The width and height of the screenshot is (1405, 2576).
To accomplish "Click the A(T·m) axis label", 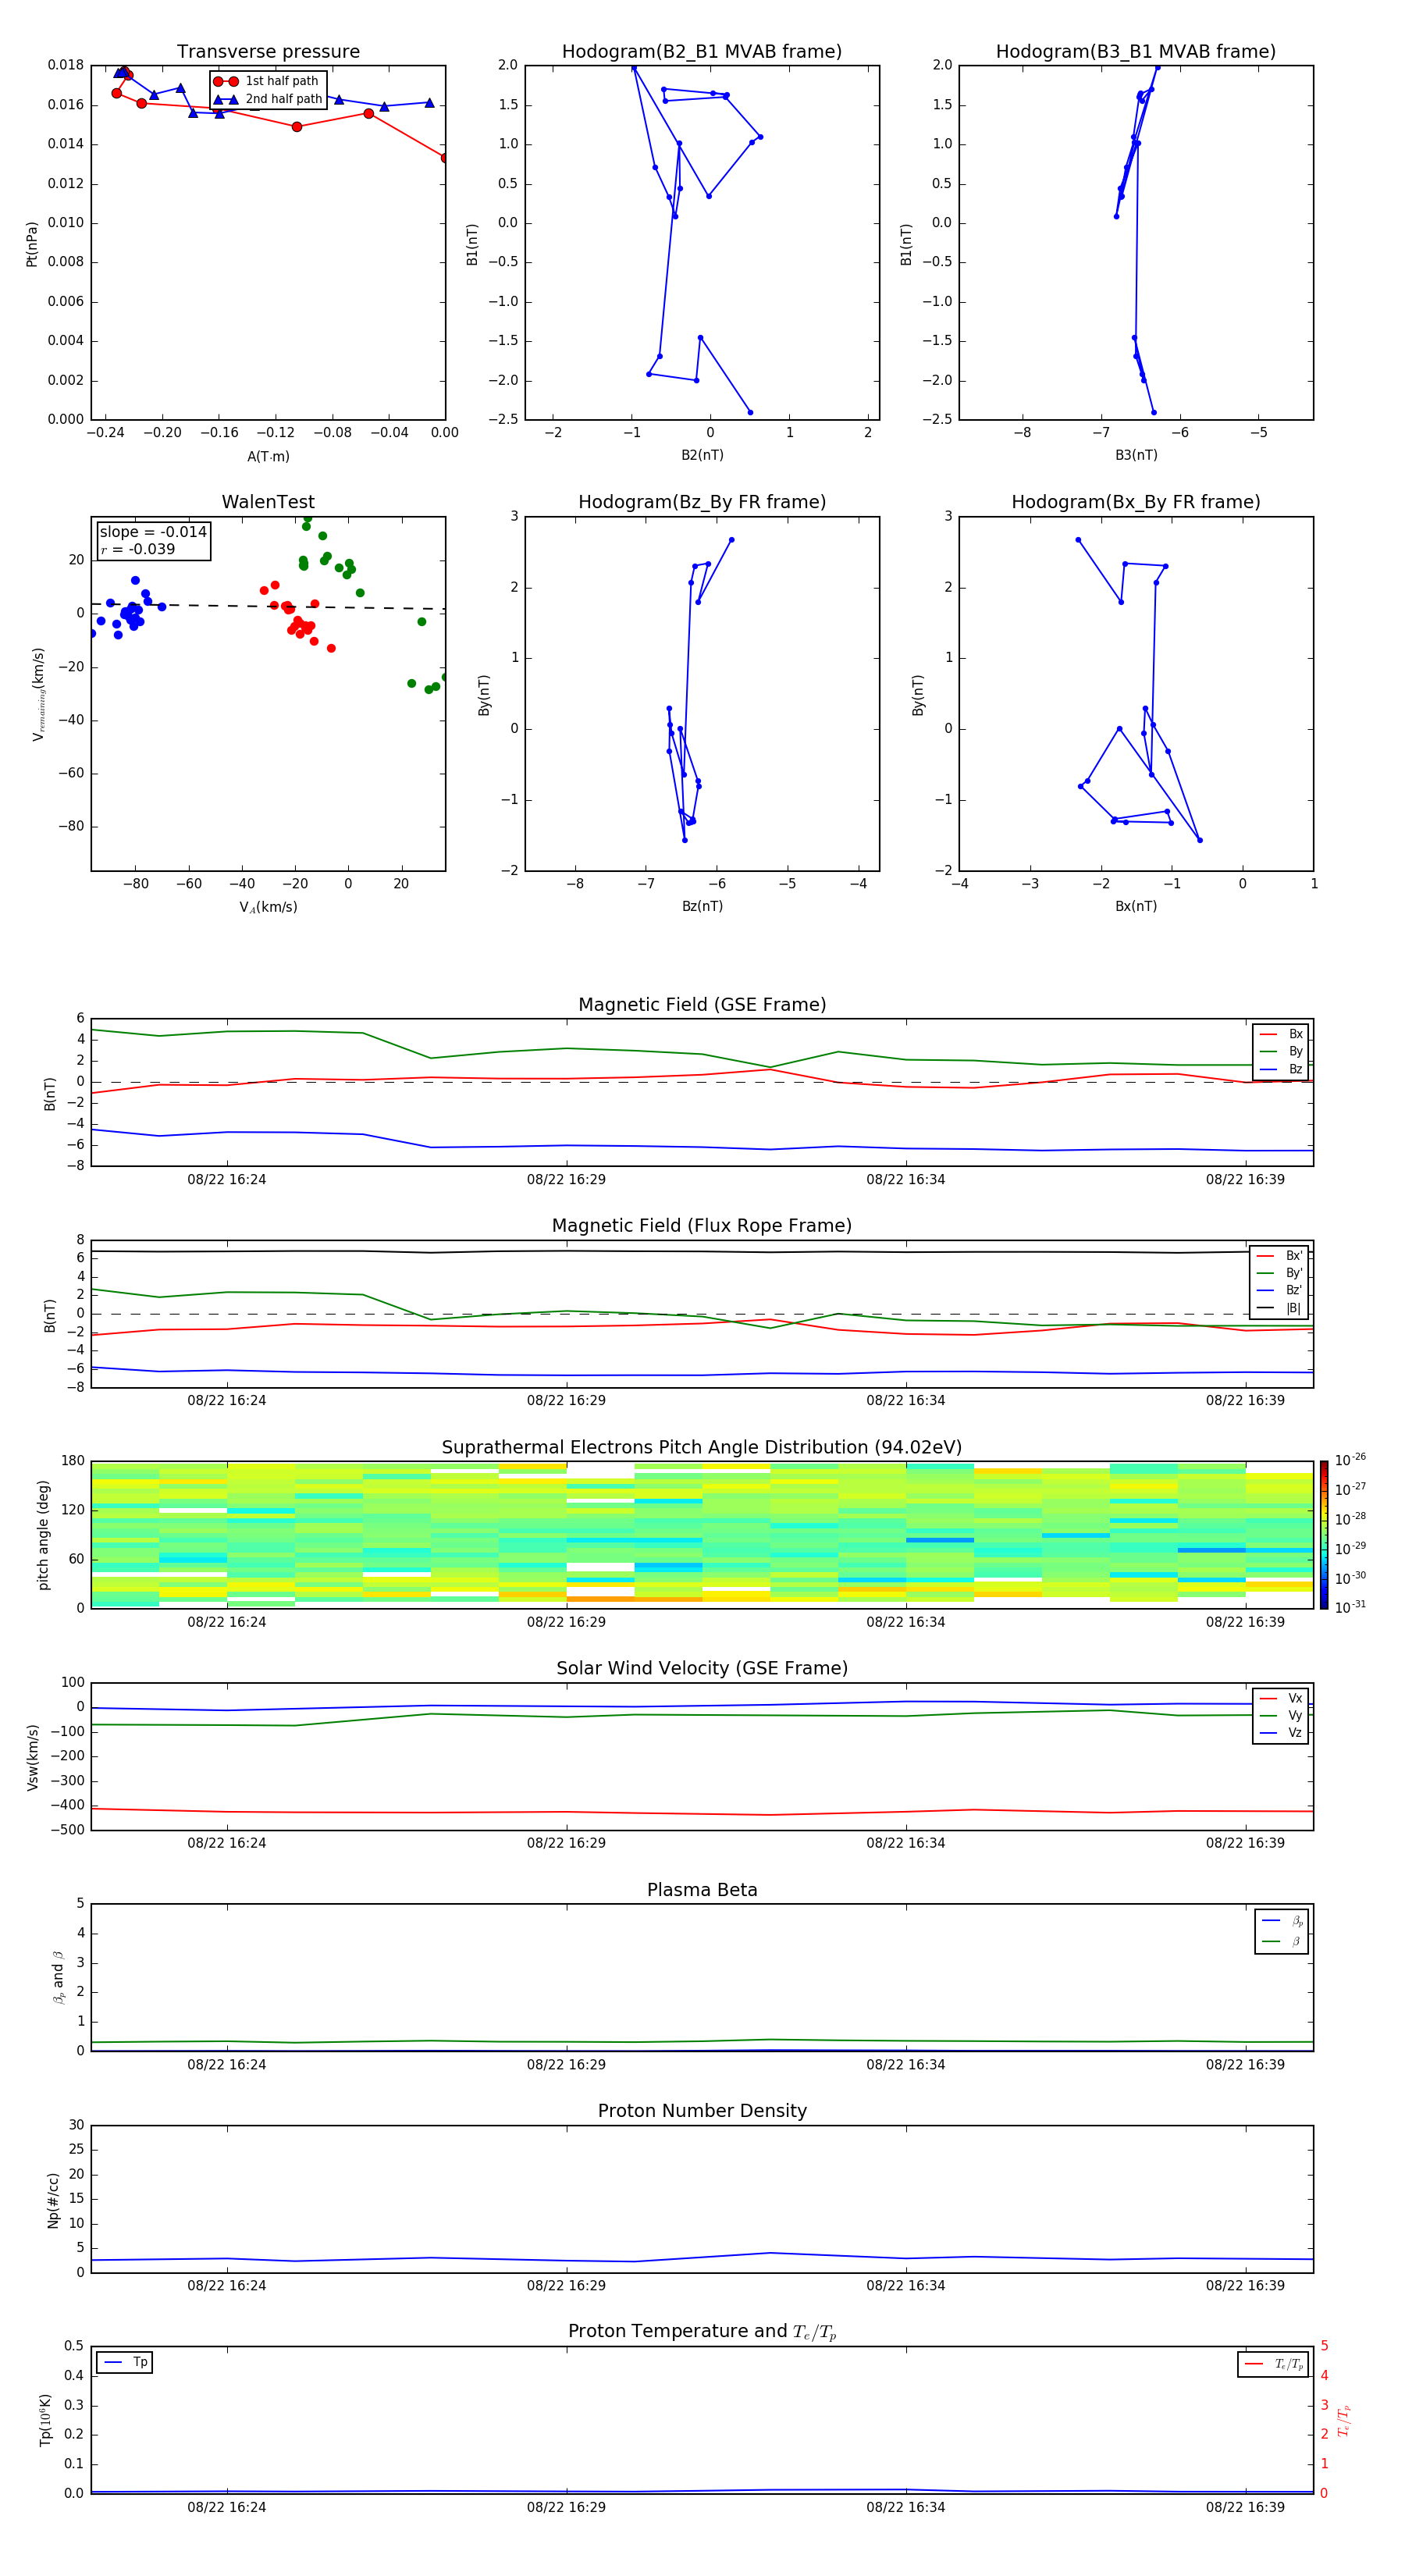I will 268,457.
